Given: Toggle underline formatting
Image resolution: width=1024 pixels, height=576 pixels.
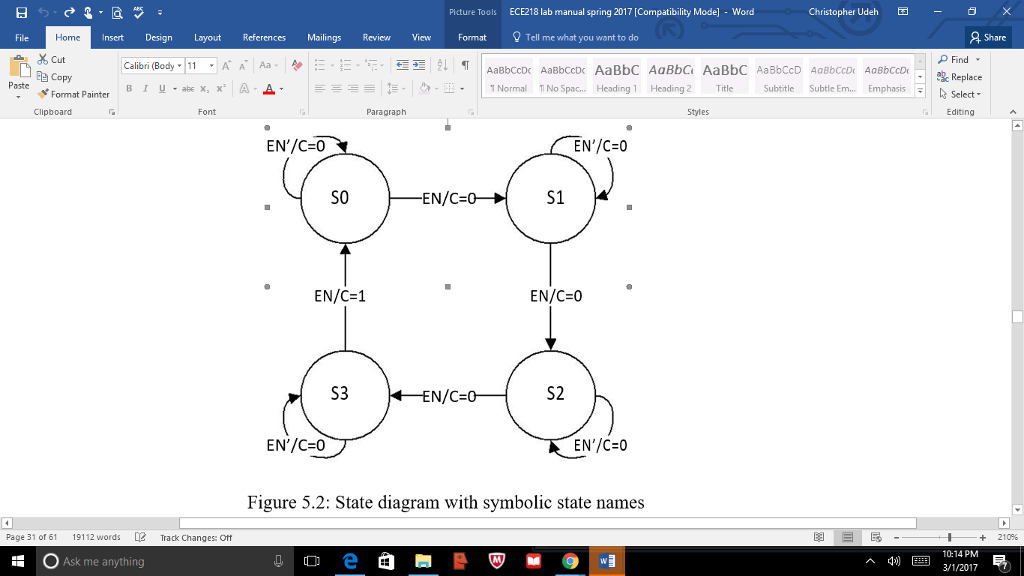Looking at the screenshot, I should pyautogui.click(x=162, y=88).
